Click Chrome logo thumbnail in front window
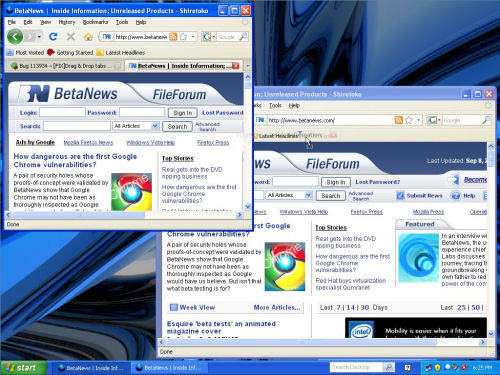The height and width of the screenshot is (375, 500). (x=131, y=192)
